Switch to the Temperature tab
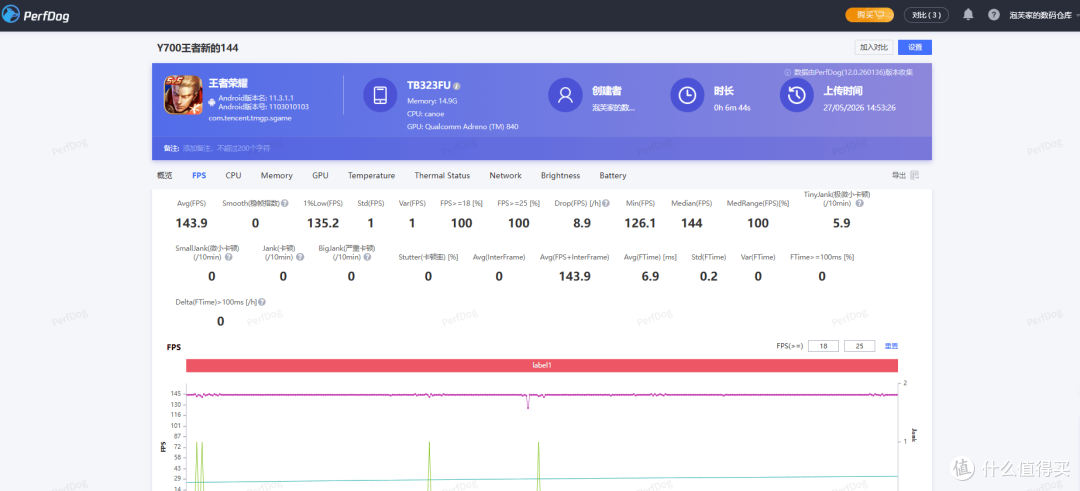Viewport: 1080px width, 491px height. [371, 176]
